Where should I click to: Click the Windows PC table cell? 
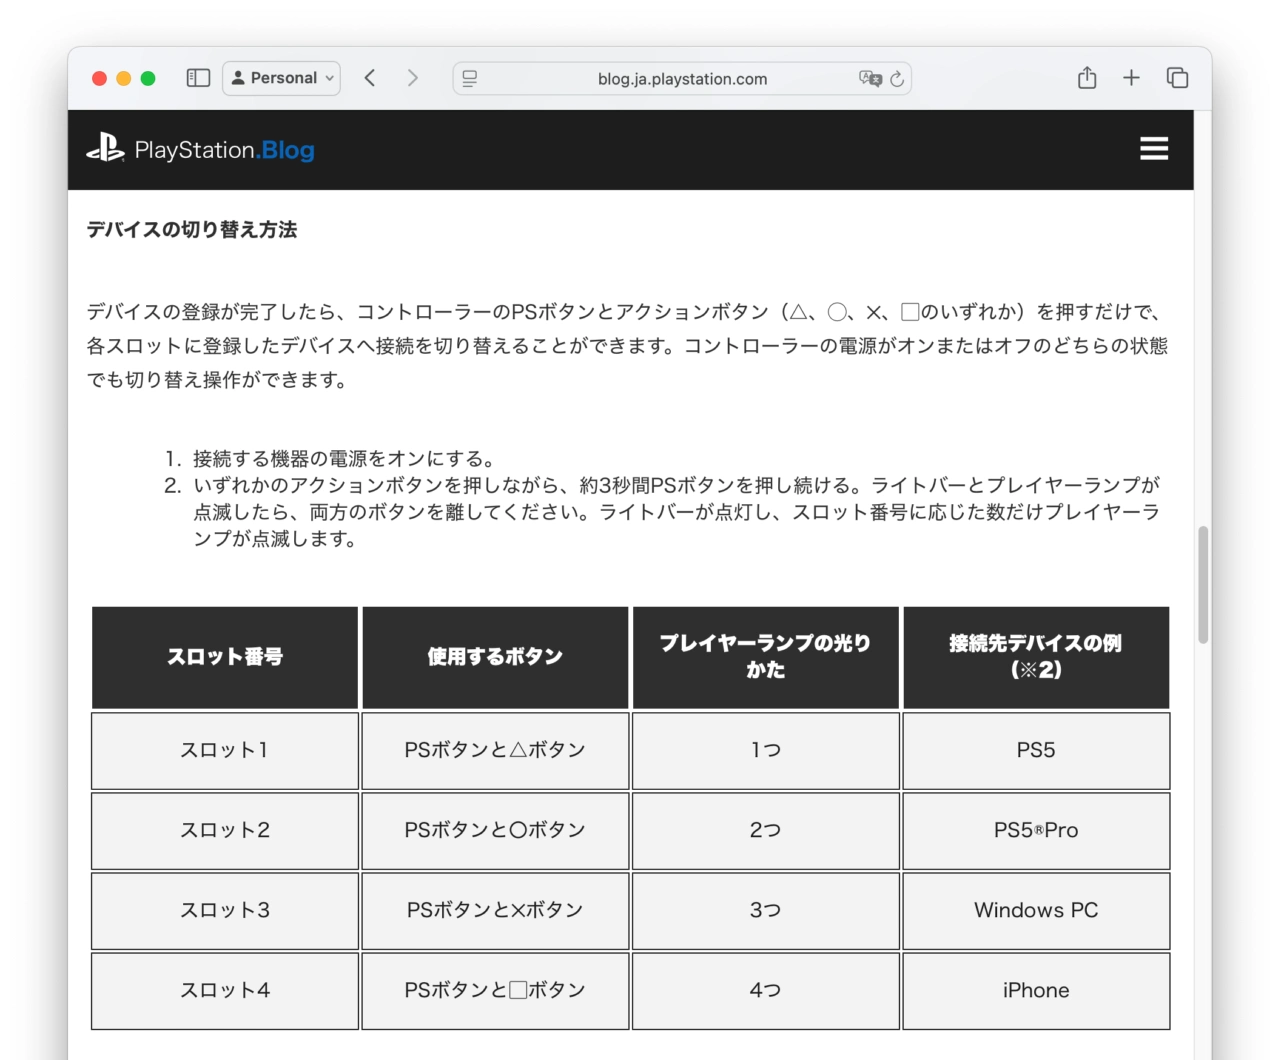(1036, 910)
